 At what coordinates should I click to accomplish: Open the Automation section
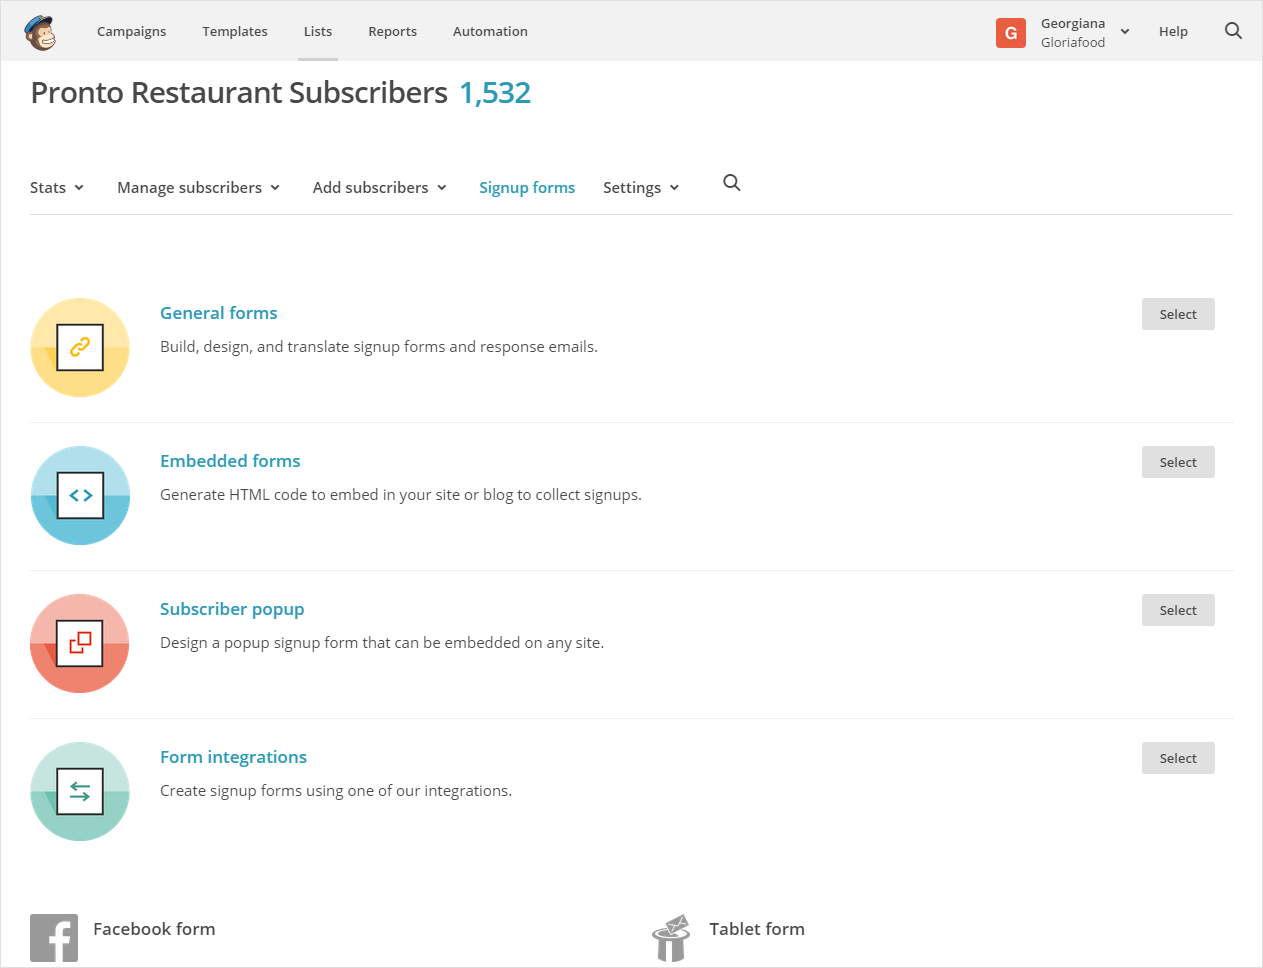click(x=490, y=31)
